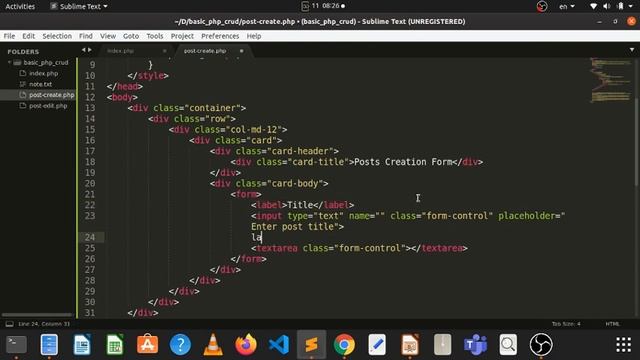Image resolution: width=640 pixels, height=360 pixels.
Task: Click the index.php file icon in sidebar
Action: 23,73
